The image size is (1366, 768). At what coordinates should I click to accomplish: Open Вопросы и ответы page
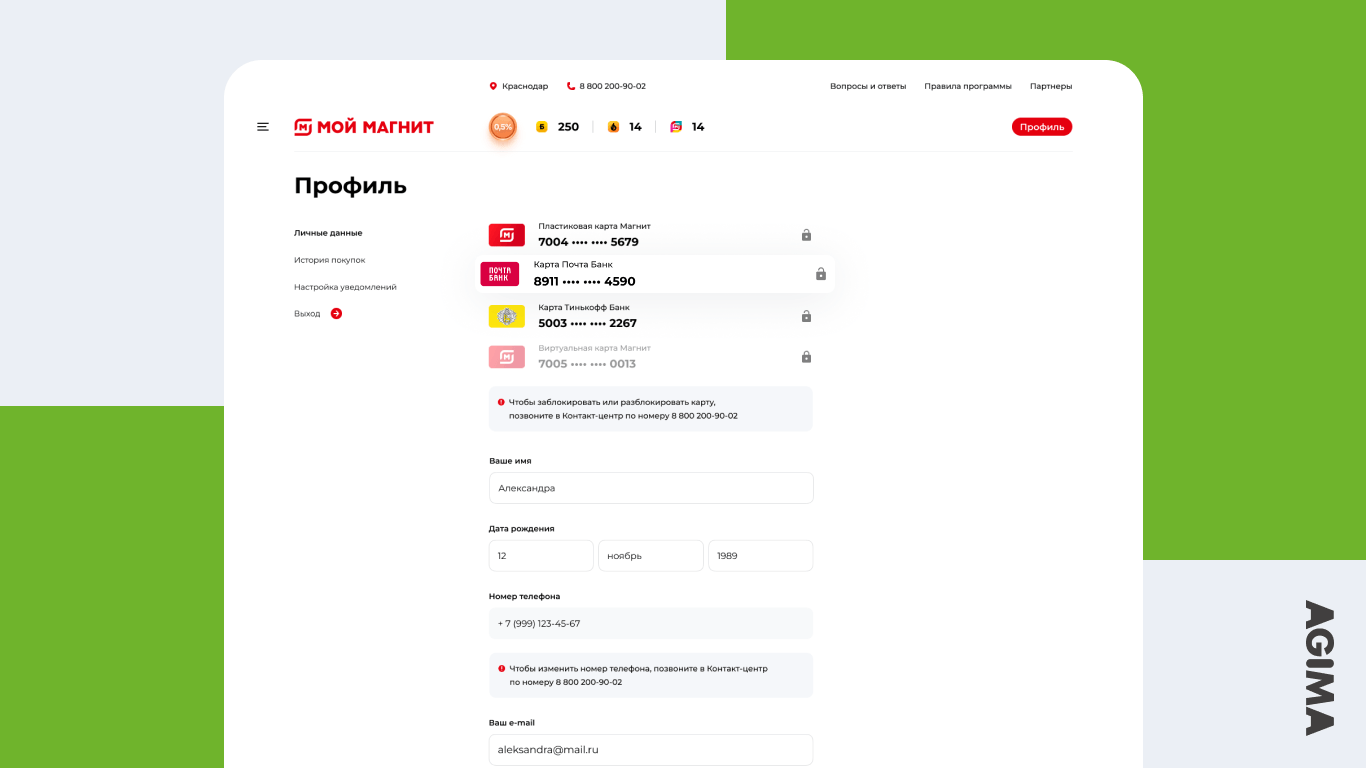click(x=868, y=86)
